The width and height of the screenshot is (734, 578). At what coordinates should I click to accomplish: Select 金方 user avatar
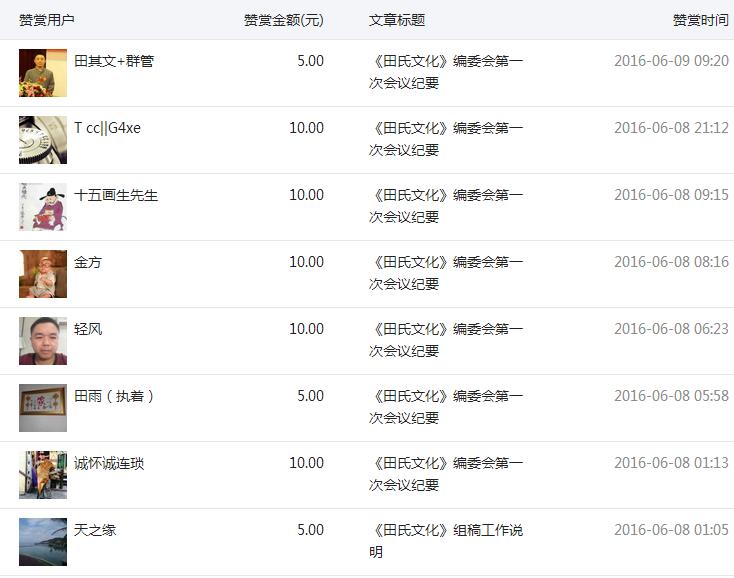[x=43, y=274]
